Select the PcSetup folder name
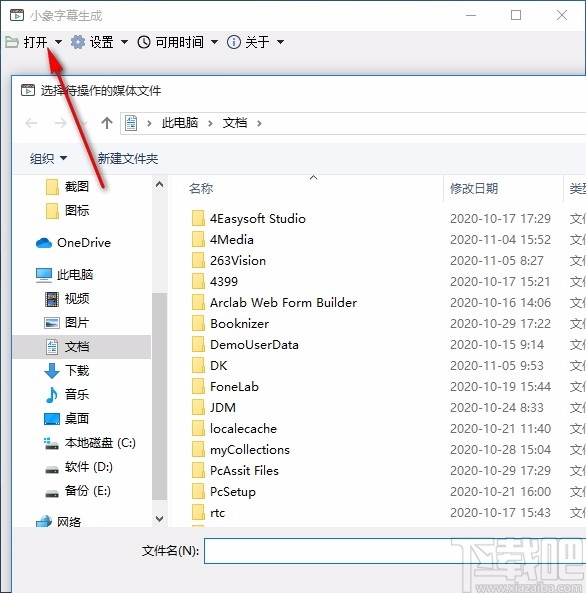Image resolution: width=586 pixels, height=593 pixels. coord(233,492)
